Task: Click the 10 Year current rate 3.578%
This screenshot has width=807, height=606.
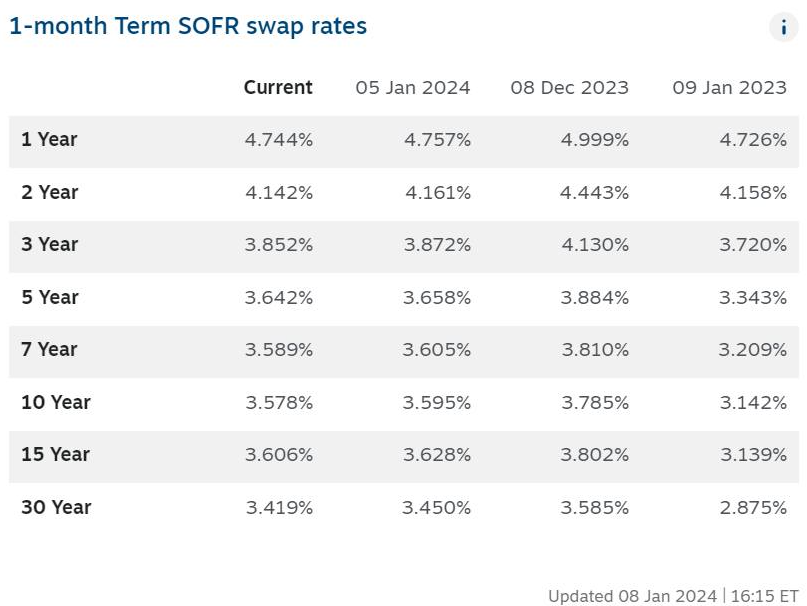Action: click(x=279, y=402)
